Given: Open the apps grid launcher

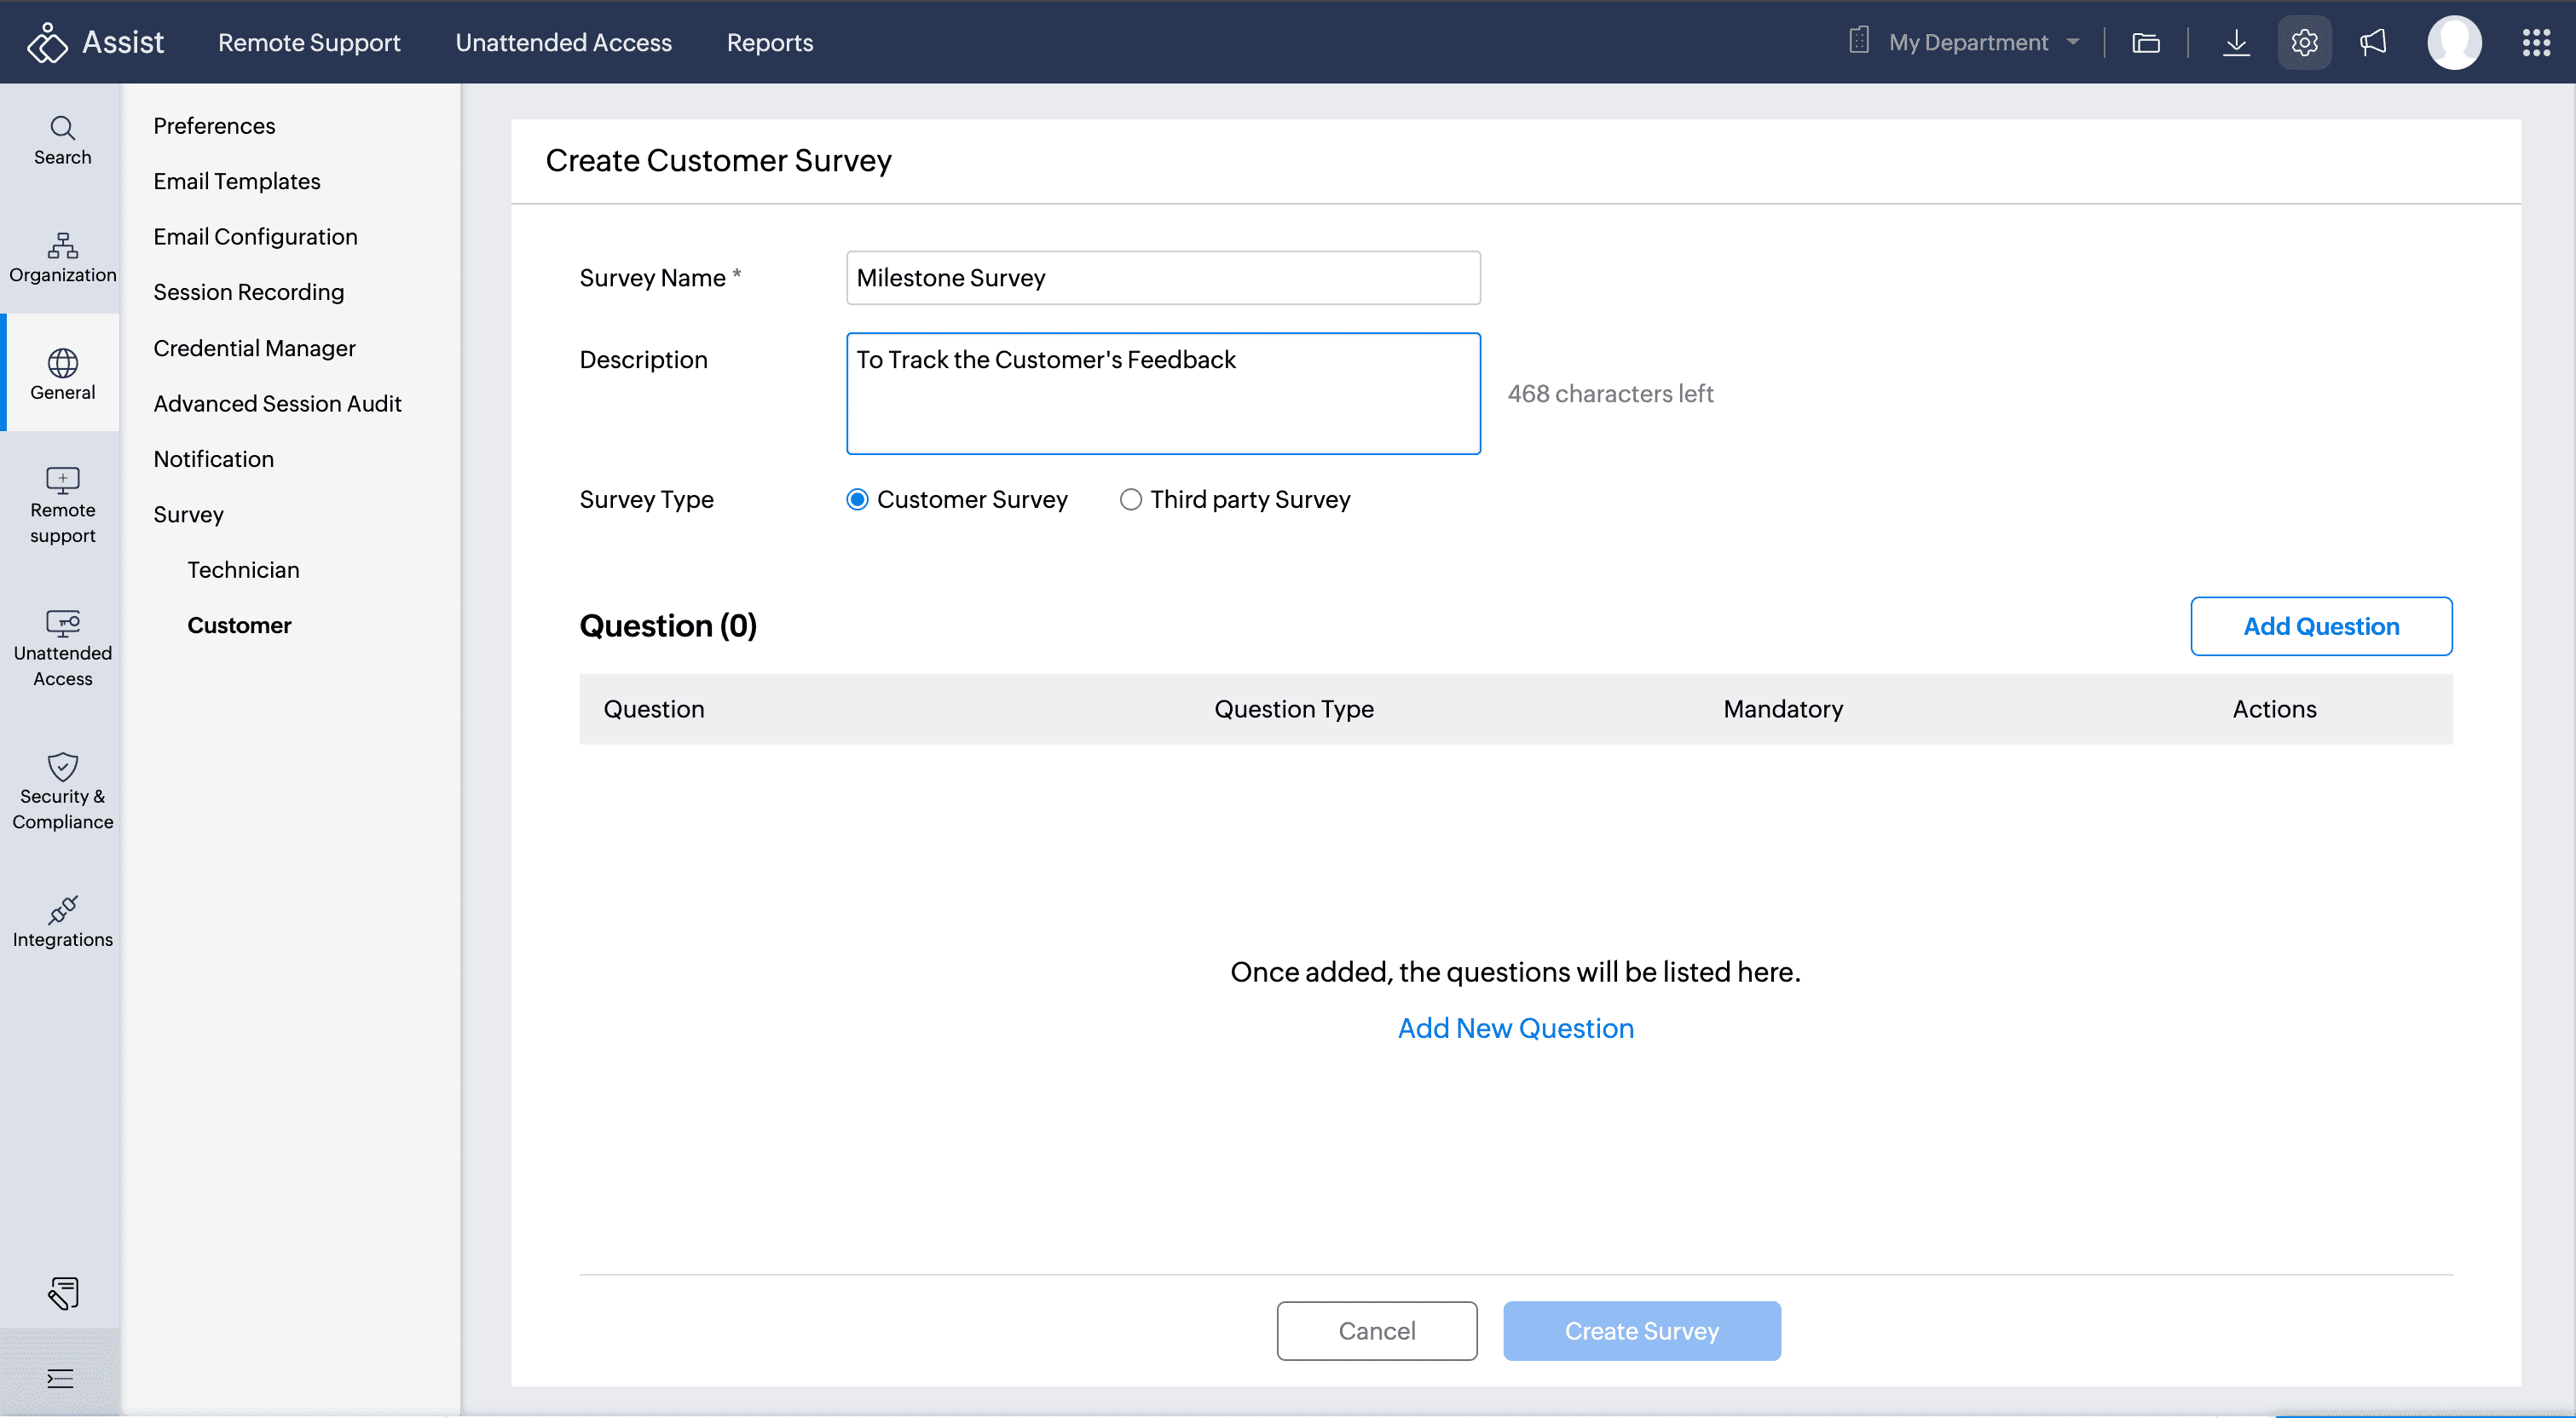Looking at the screenshot, I should pyautogui.click(x=2535, y=43).
